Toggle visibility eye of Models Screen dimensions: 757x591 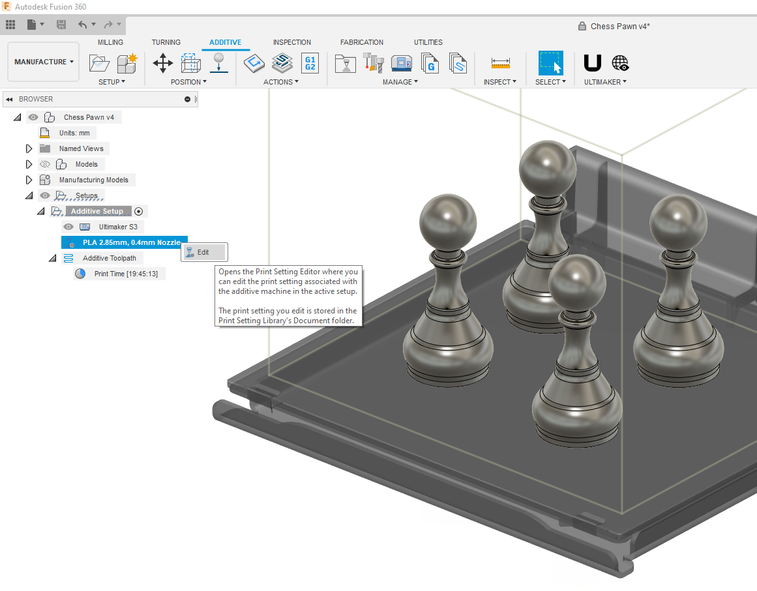[x=45, y=165]
